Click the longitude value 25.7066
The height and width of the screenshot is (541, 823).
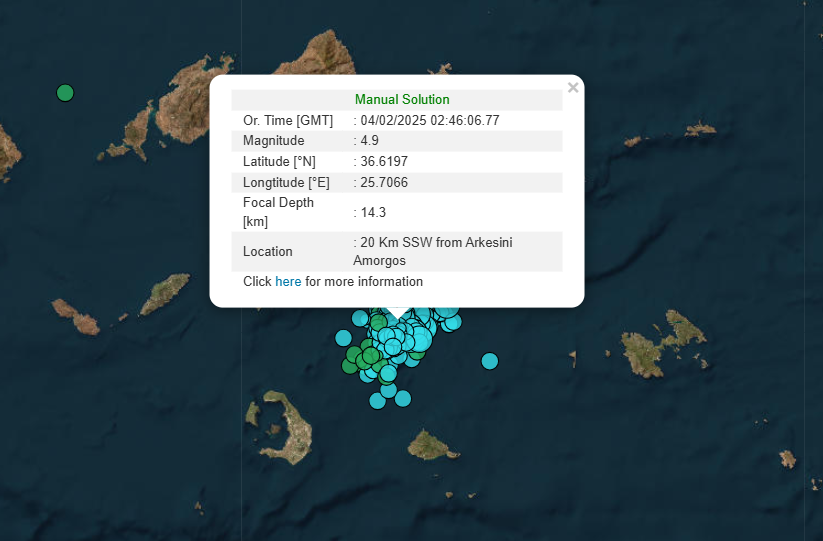click(x=384, y=183)
